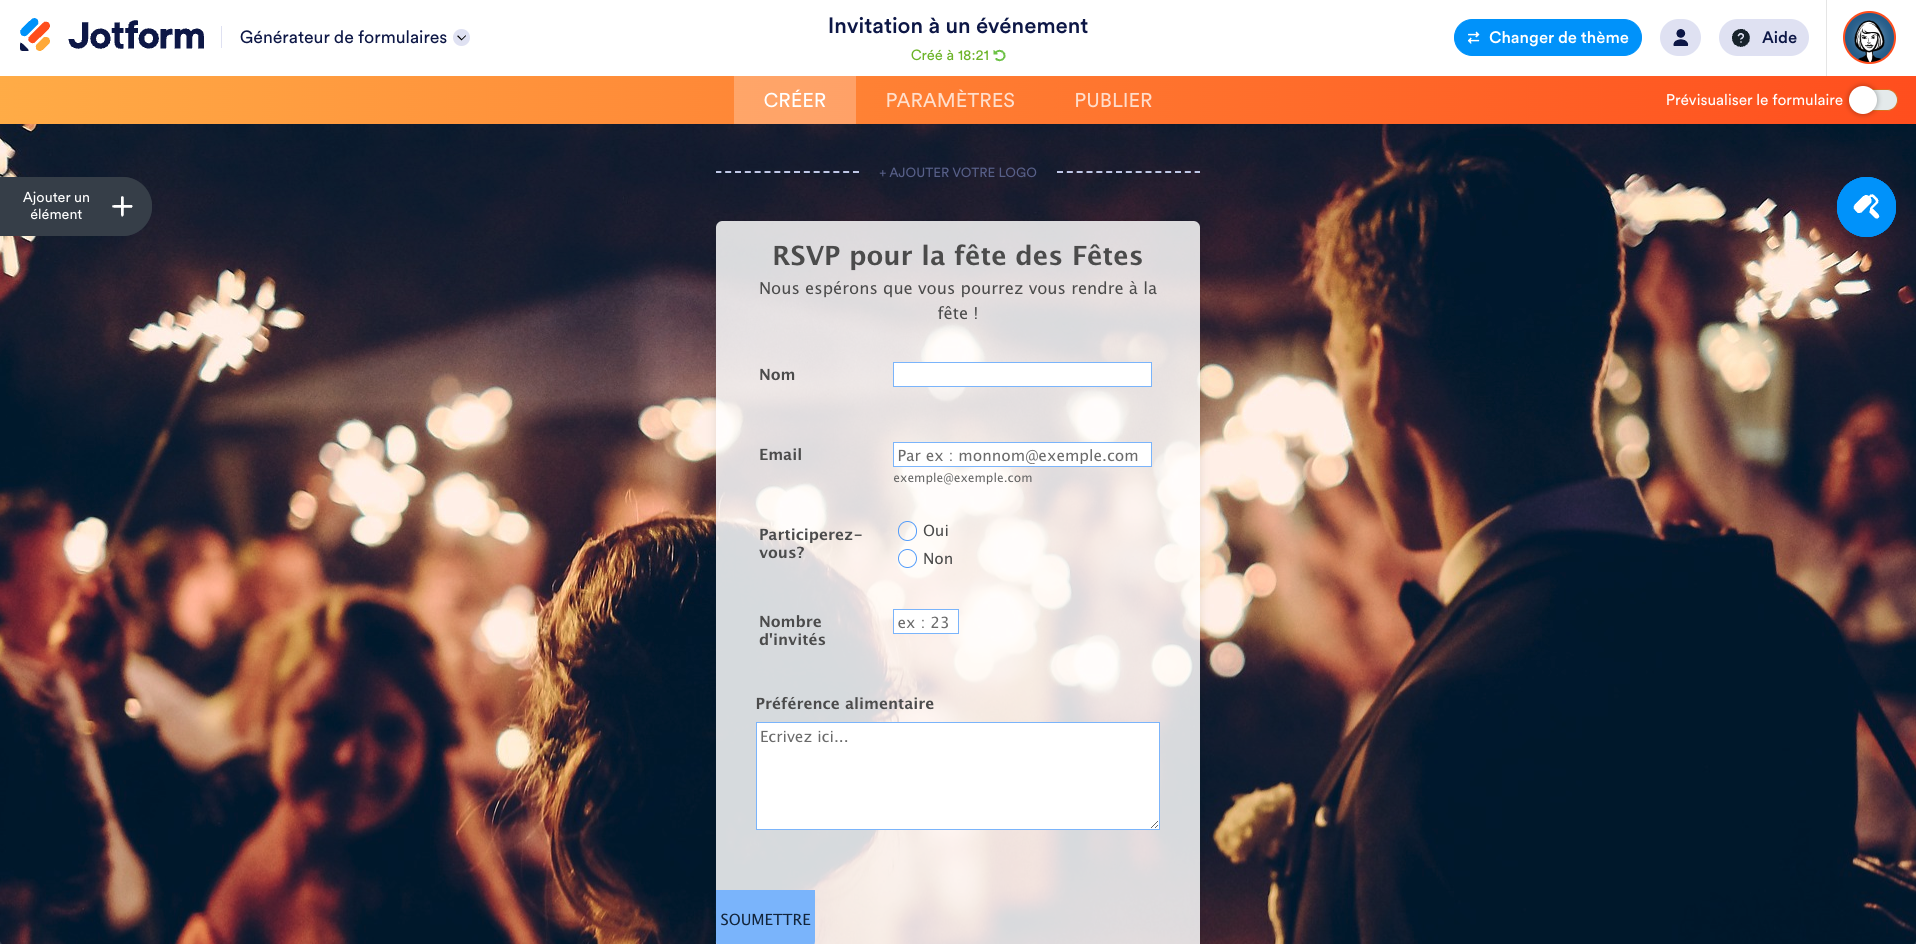The width and height of the screenshot is (1916, 944).
Task: Expand the Générateur de formulaires dropdown
Action: coord(461,38)
